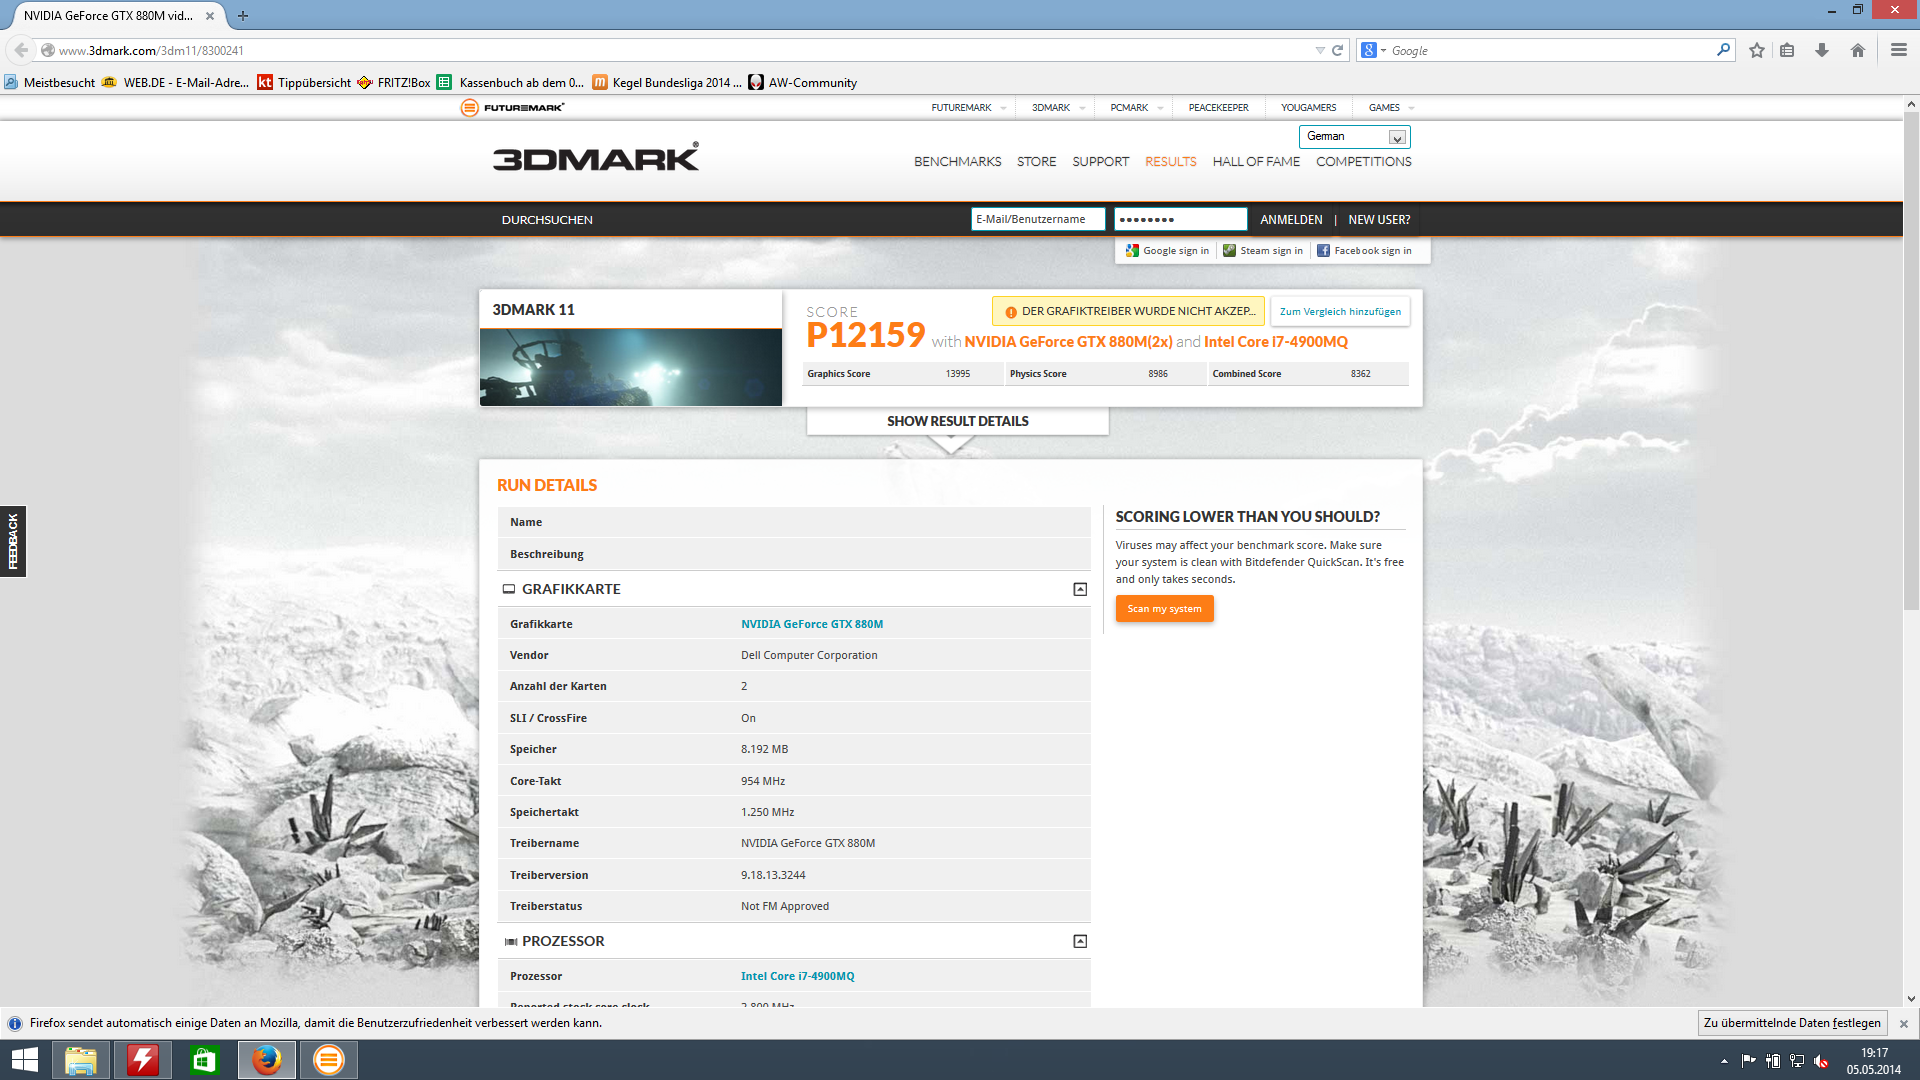Open the FEEDBACK side tab
This screenshot has height=1080, width=1920.
click(x=13, y=541)
